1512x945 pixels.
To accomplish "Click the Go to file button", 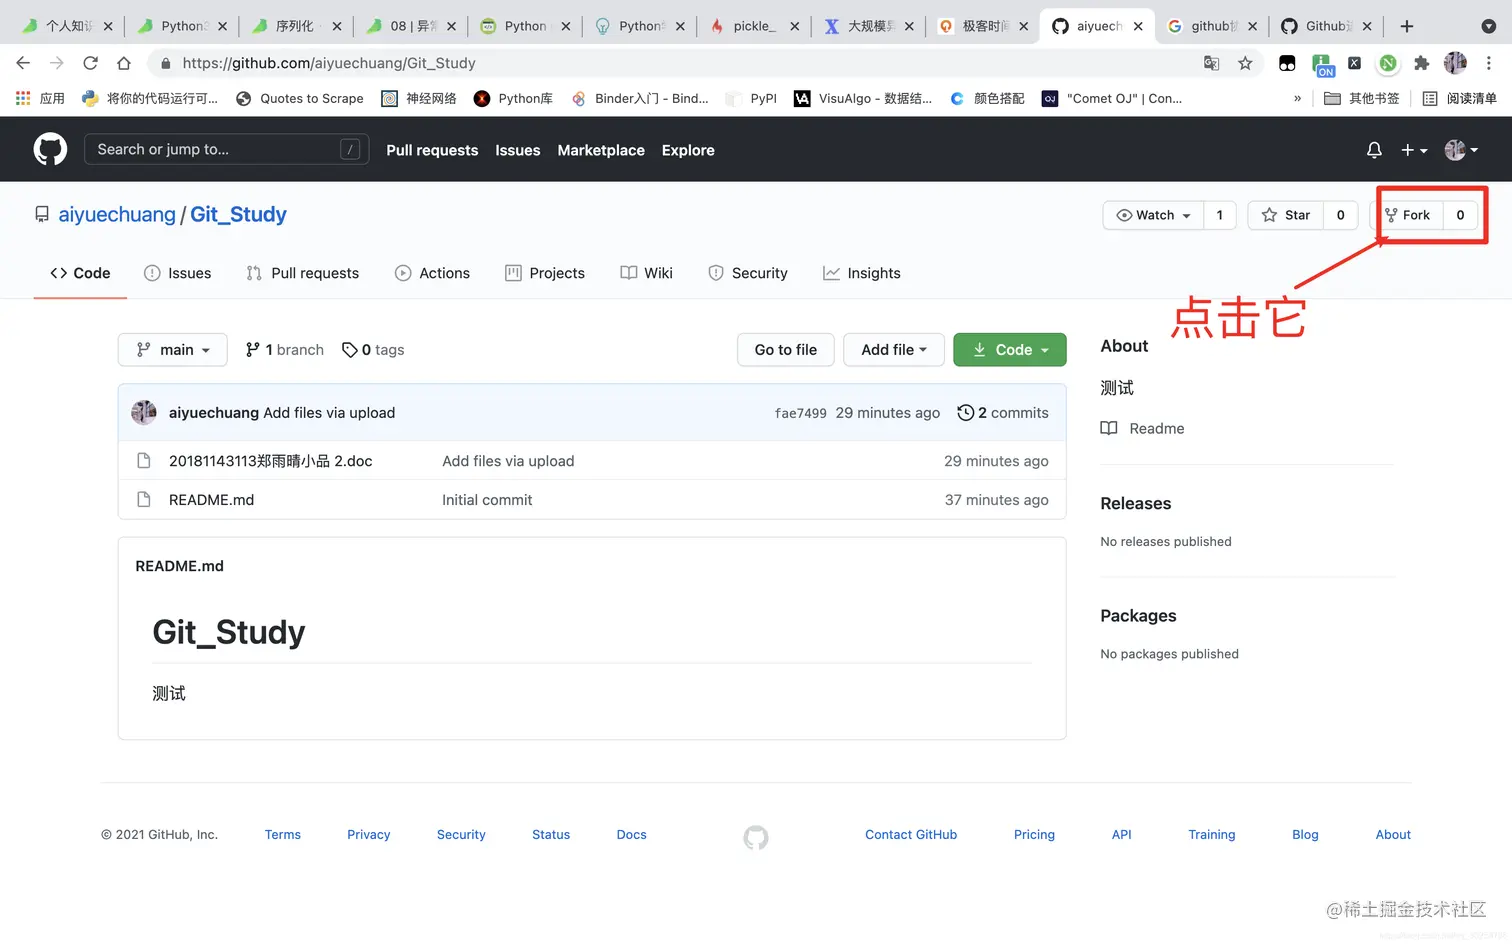I will [x=786, y=349].
